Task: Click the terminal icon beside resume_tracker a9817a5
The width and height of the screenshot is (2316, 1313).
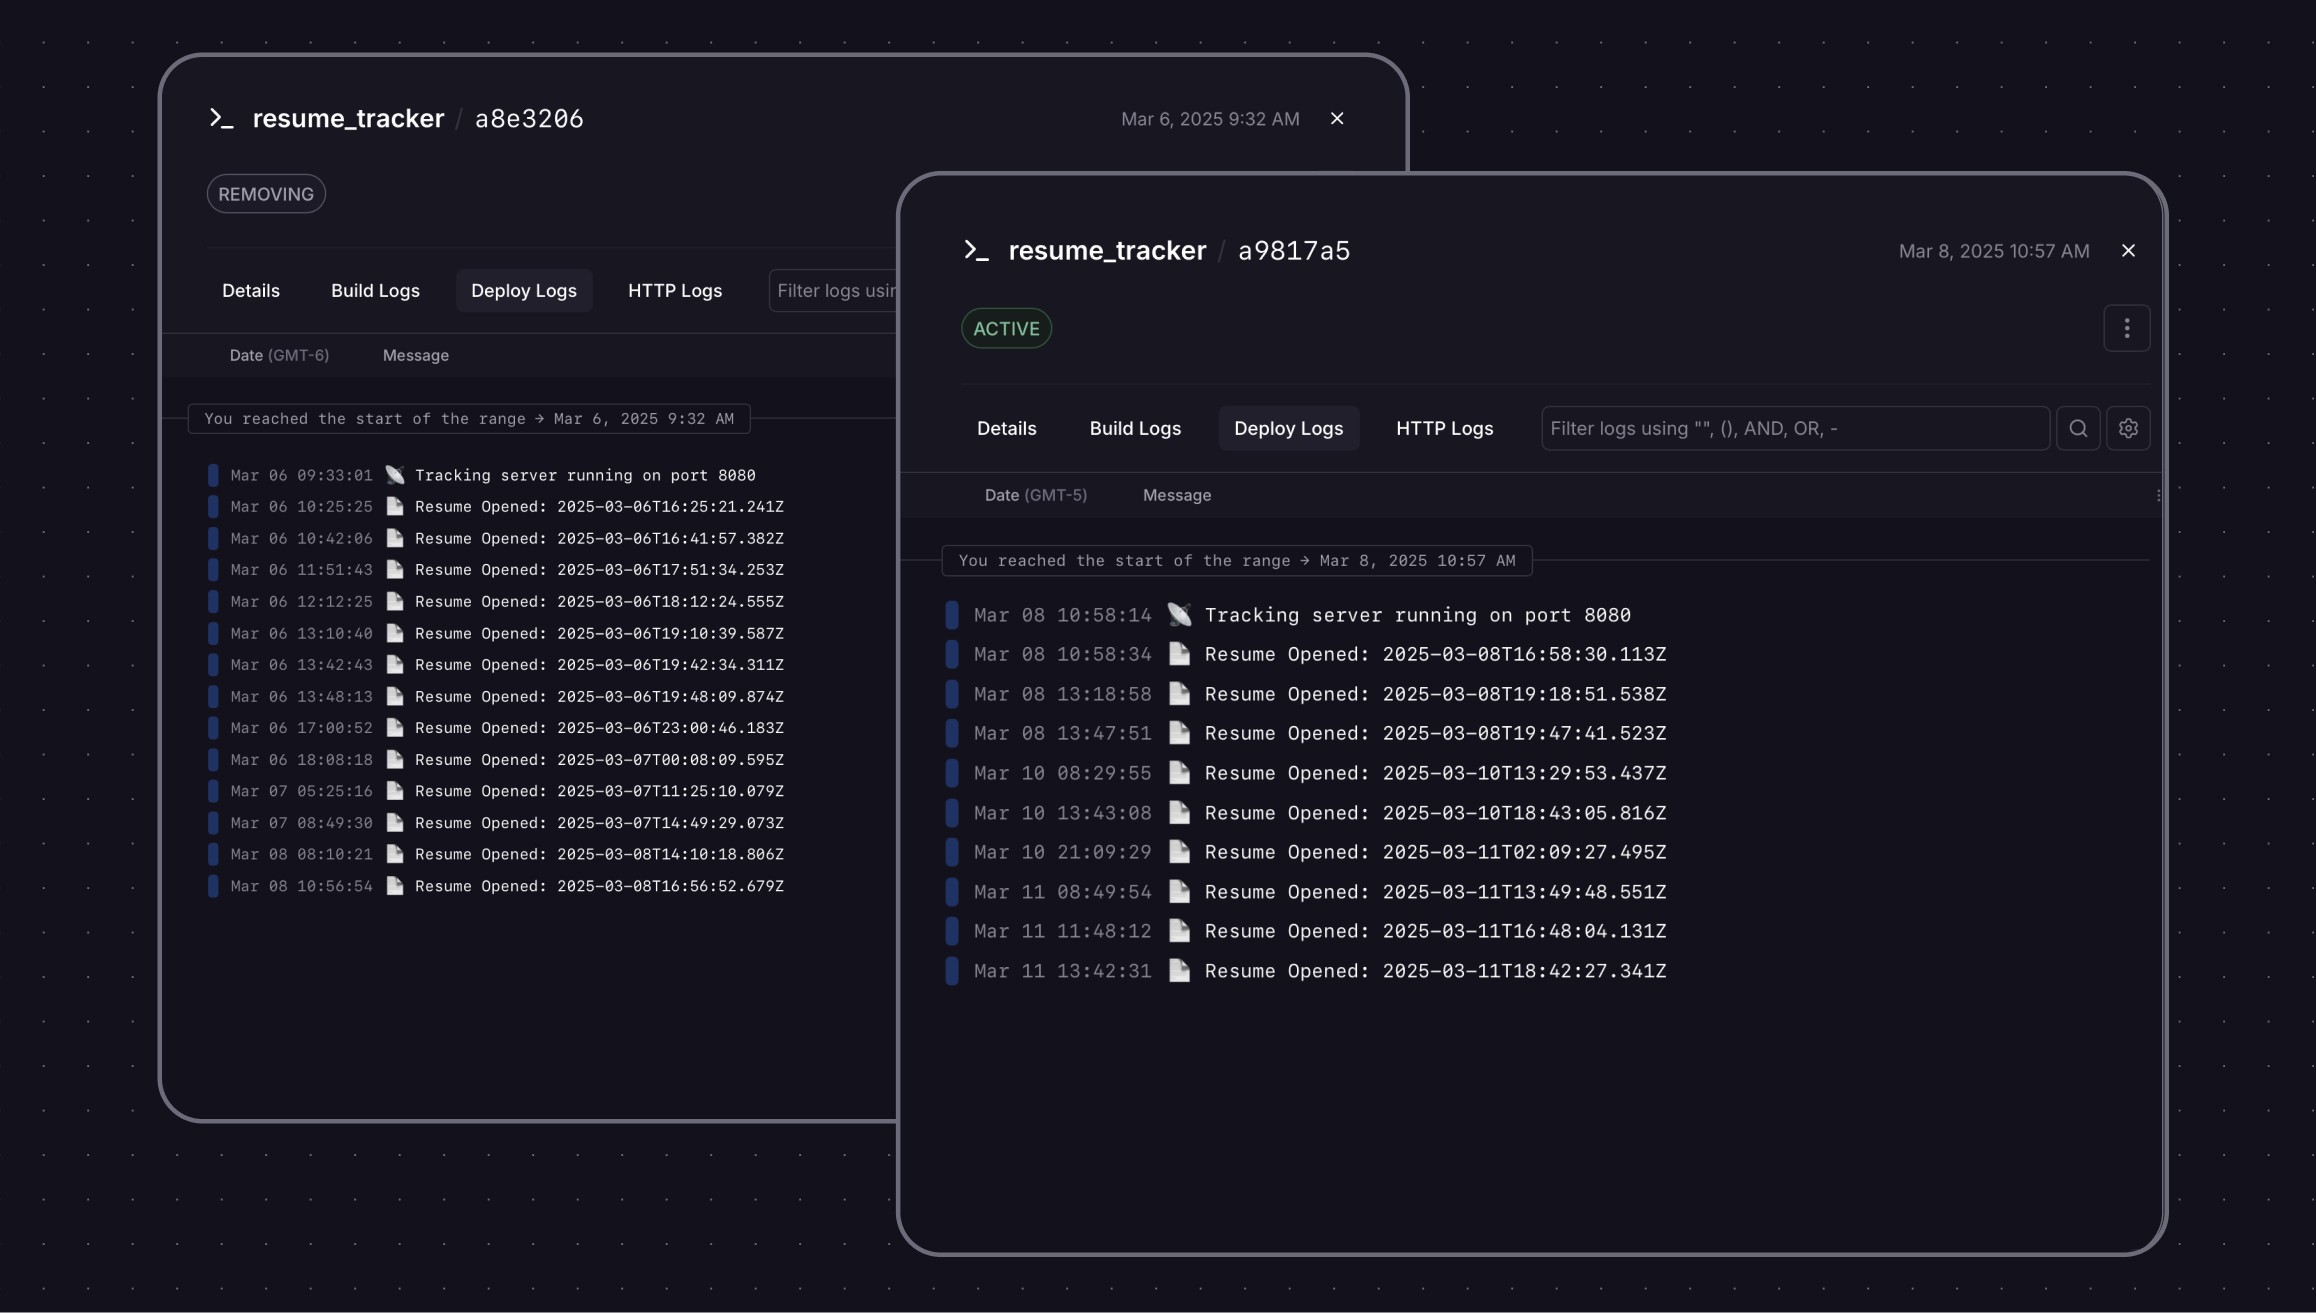Action: pos(975,250)
